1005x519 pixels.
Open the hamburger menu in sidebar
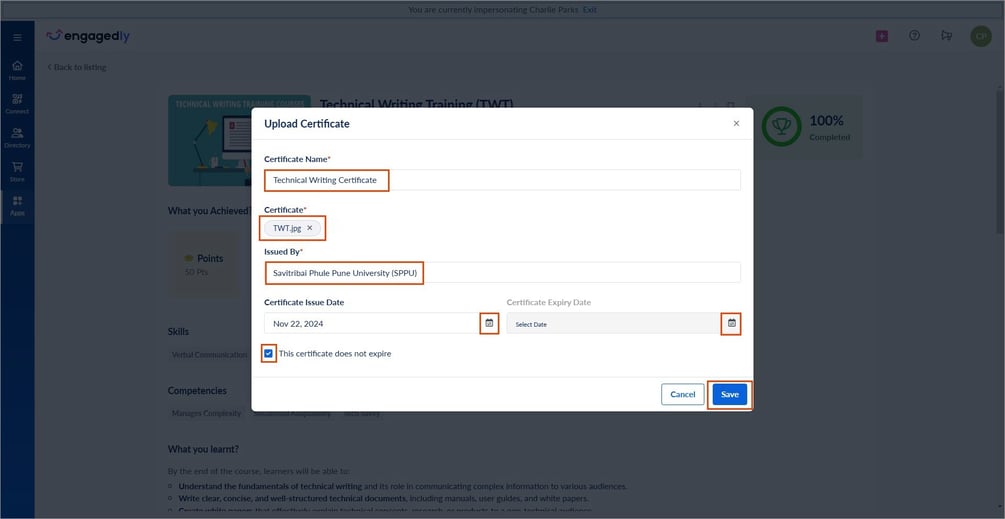coord(17,38)
